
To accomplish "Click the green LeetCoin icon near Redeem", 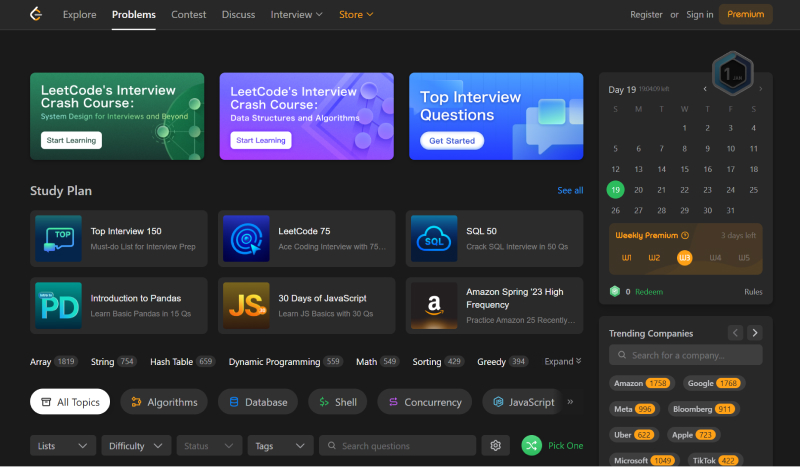I will pyautogui.click(x=615, y=291).
